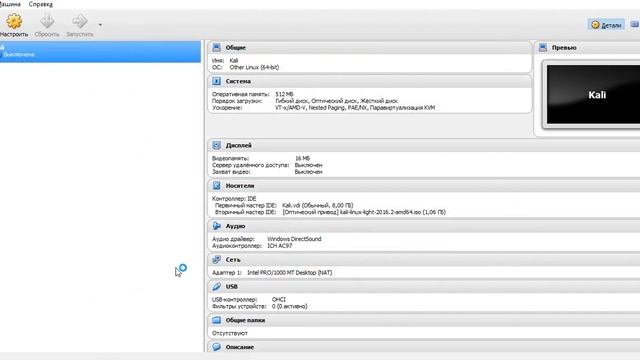Click the Kali.vdi disk entry
The width and height of the screenshot is (640, 360).
318,205
